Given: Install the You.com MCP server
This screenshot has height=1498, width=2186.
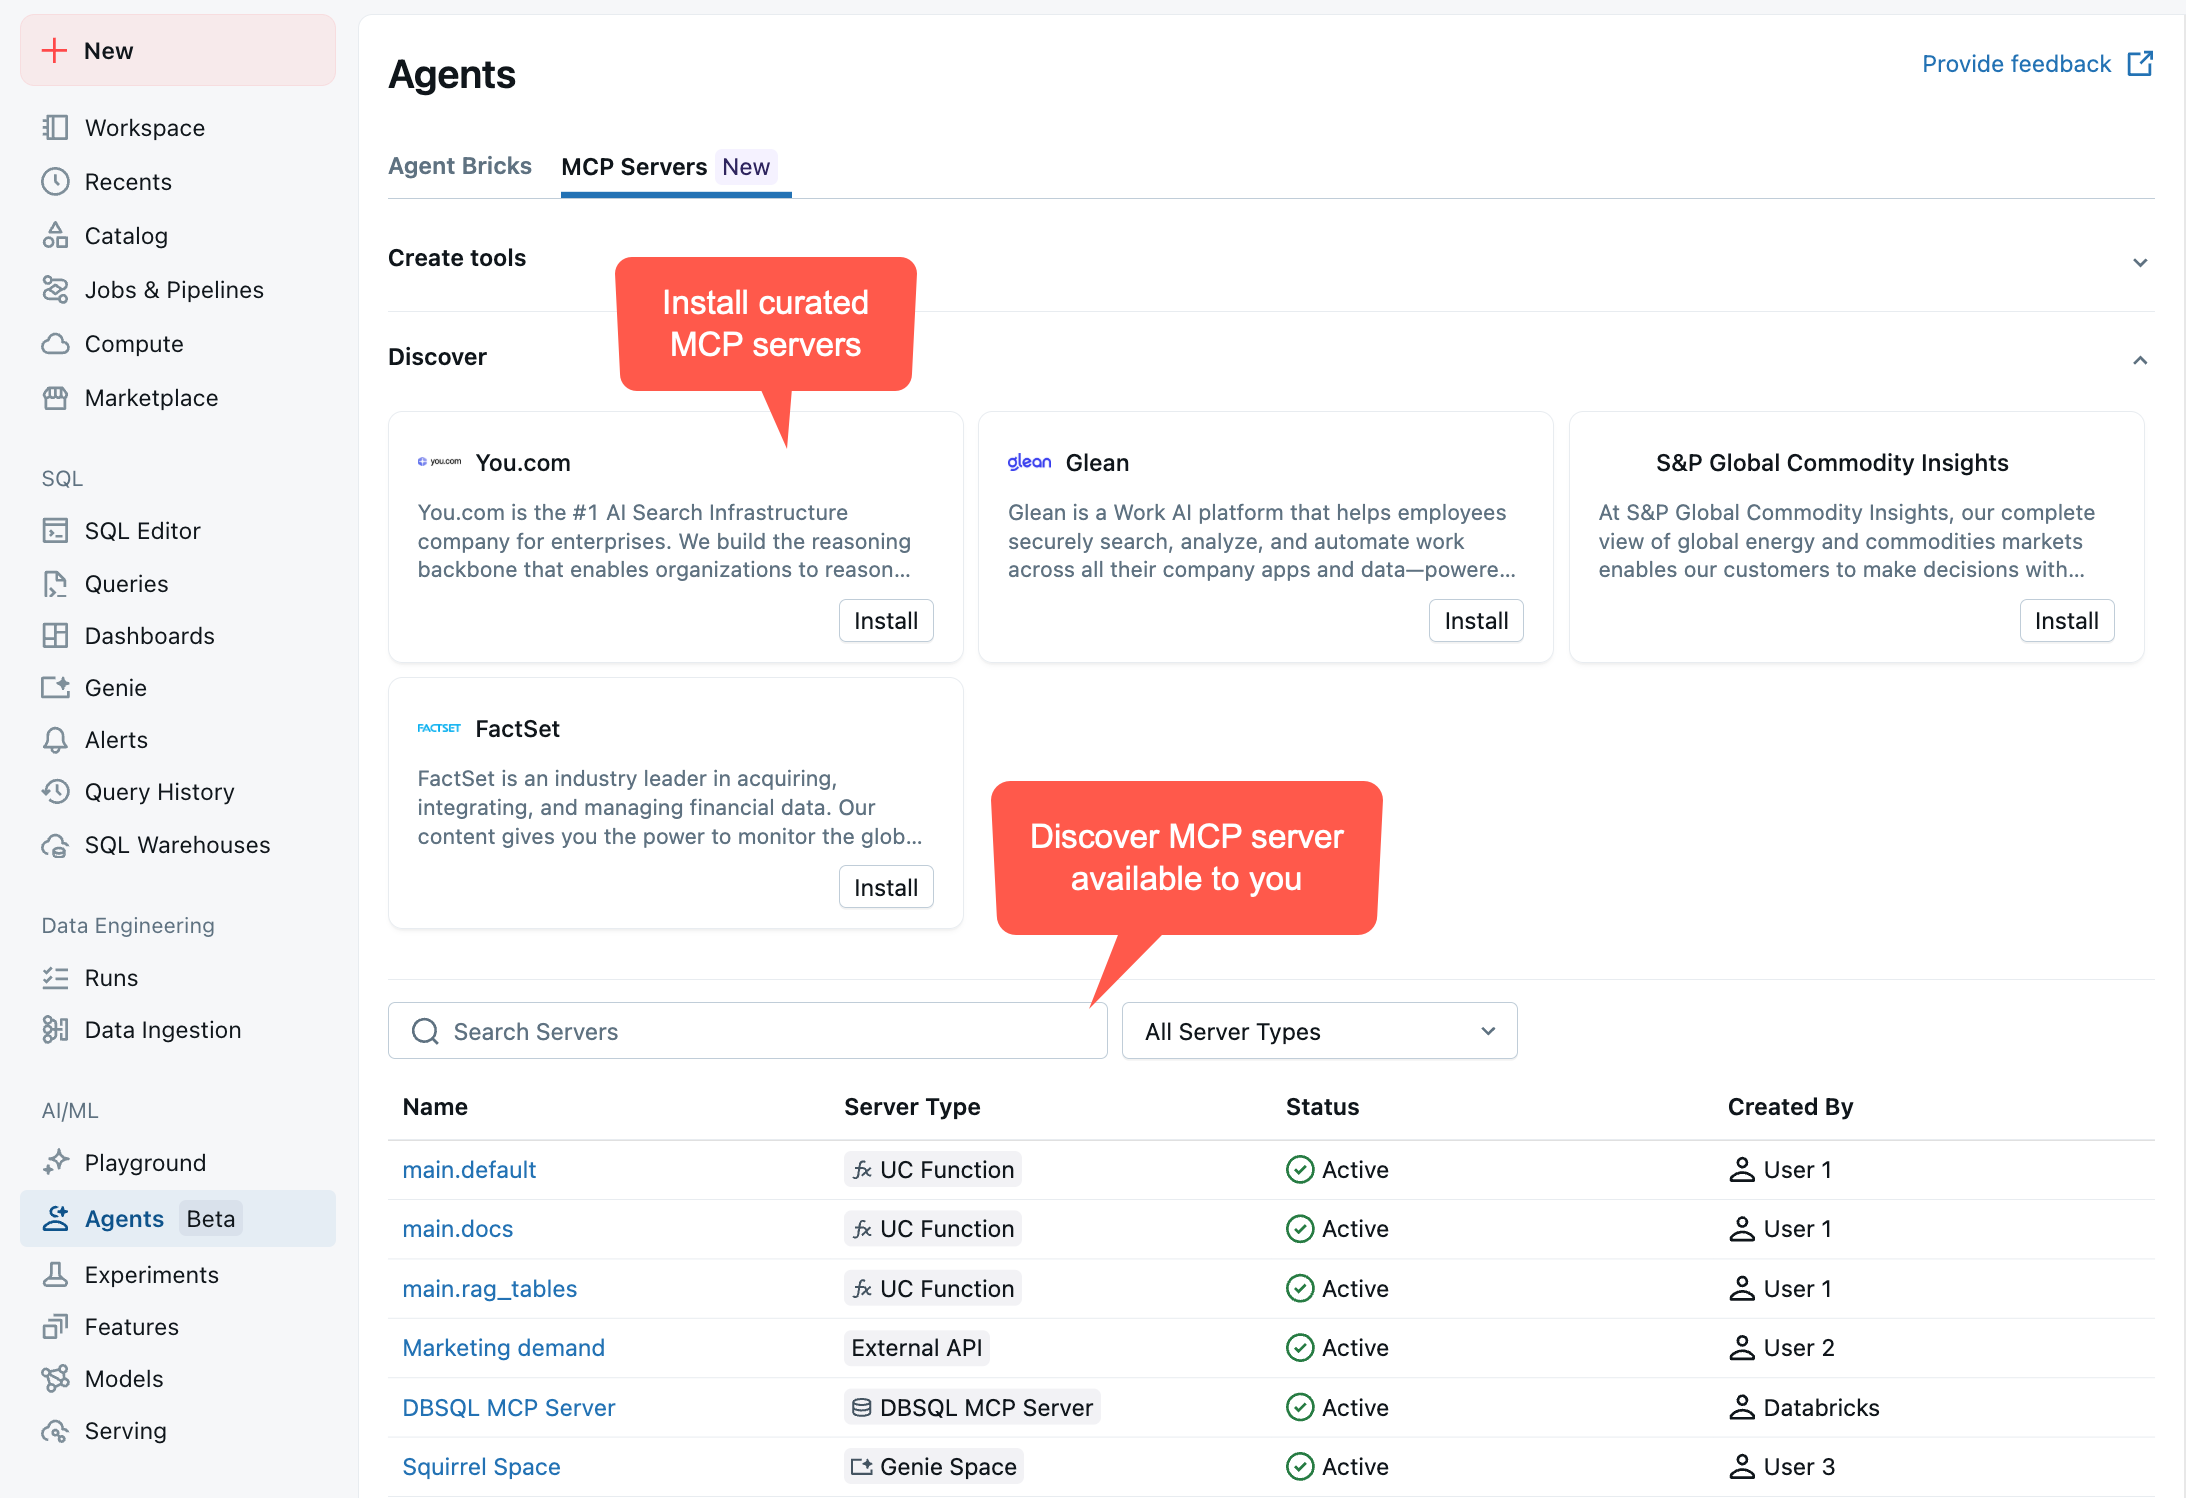Looking at the screenshot, I should click(x=884, y=620).
